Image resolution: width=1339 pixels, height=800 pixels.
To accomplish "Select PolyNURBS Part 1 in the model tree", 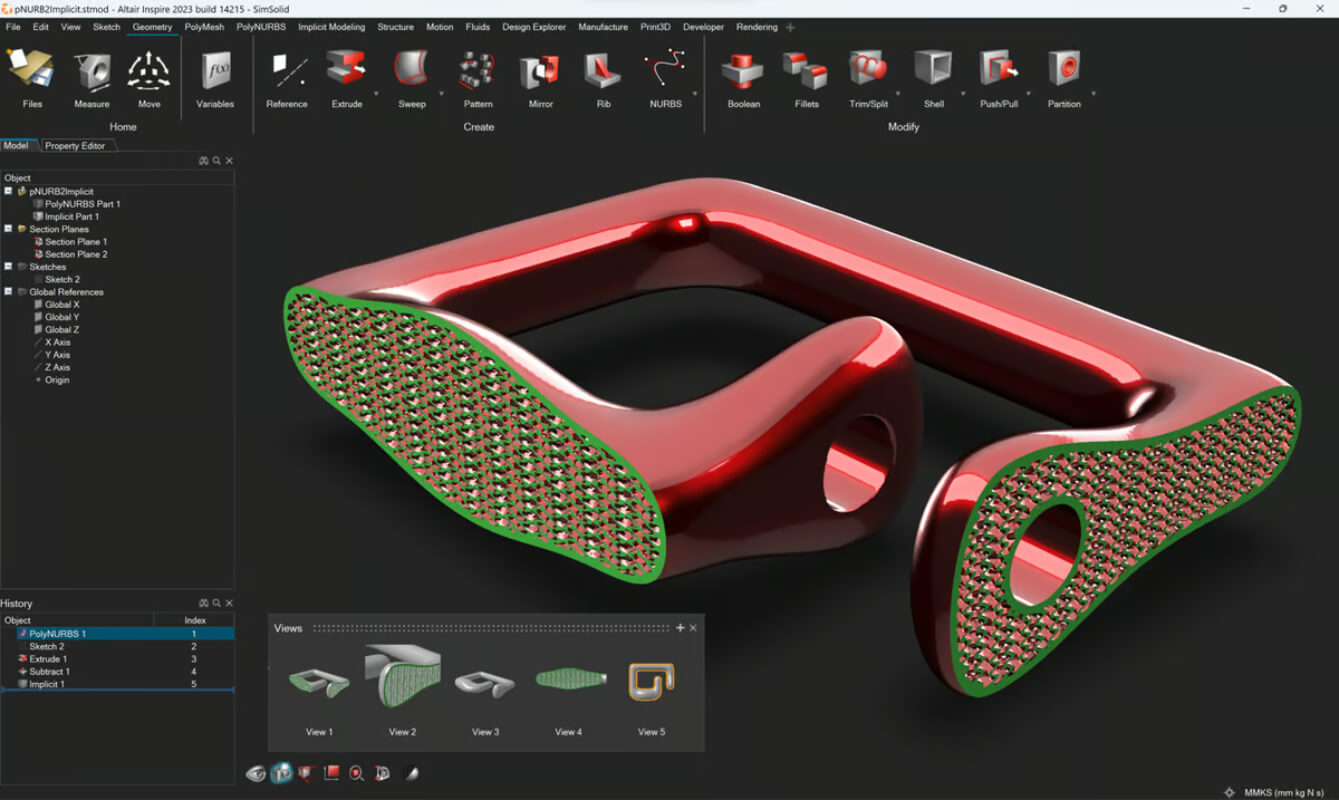I will (82, 204).
